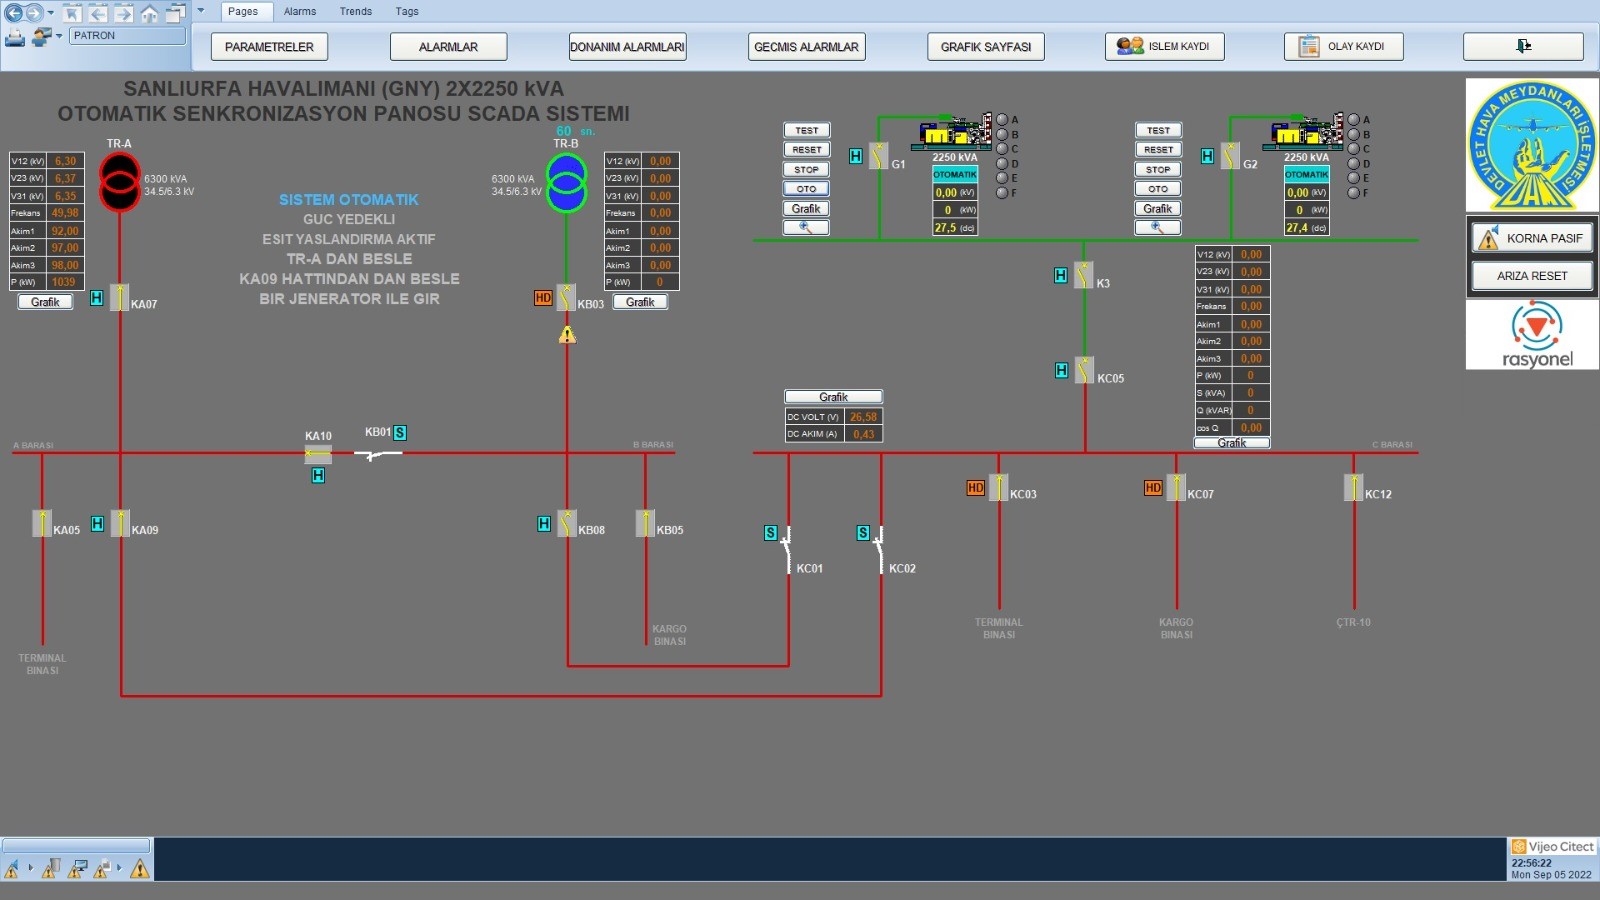Click the hardware alarm monitor icon in status bar
Viewport: 1600px width, 900px height.
pyautogui.click(x=77, y=868)
